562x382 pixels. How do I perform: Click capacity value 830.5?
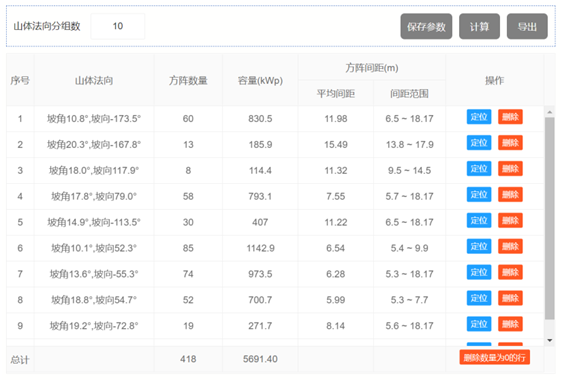click(x=260, y=119)
